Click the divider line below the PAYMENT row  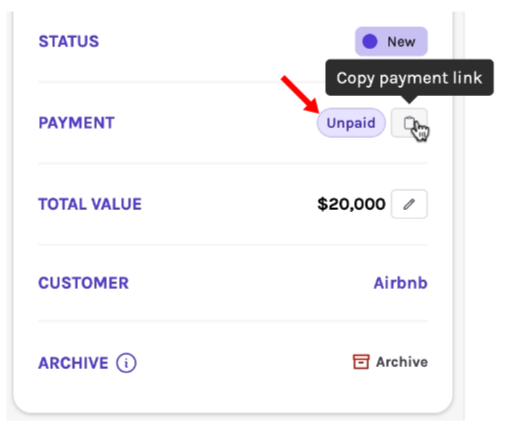[233, 163]
